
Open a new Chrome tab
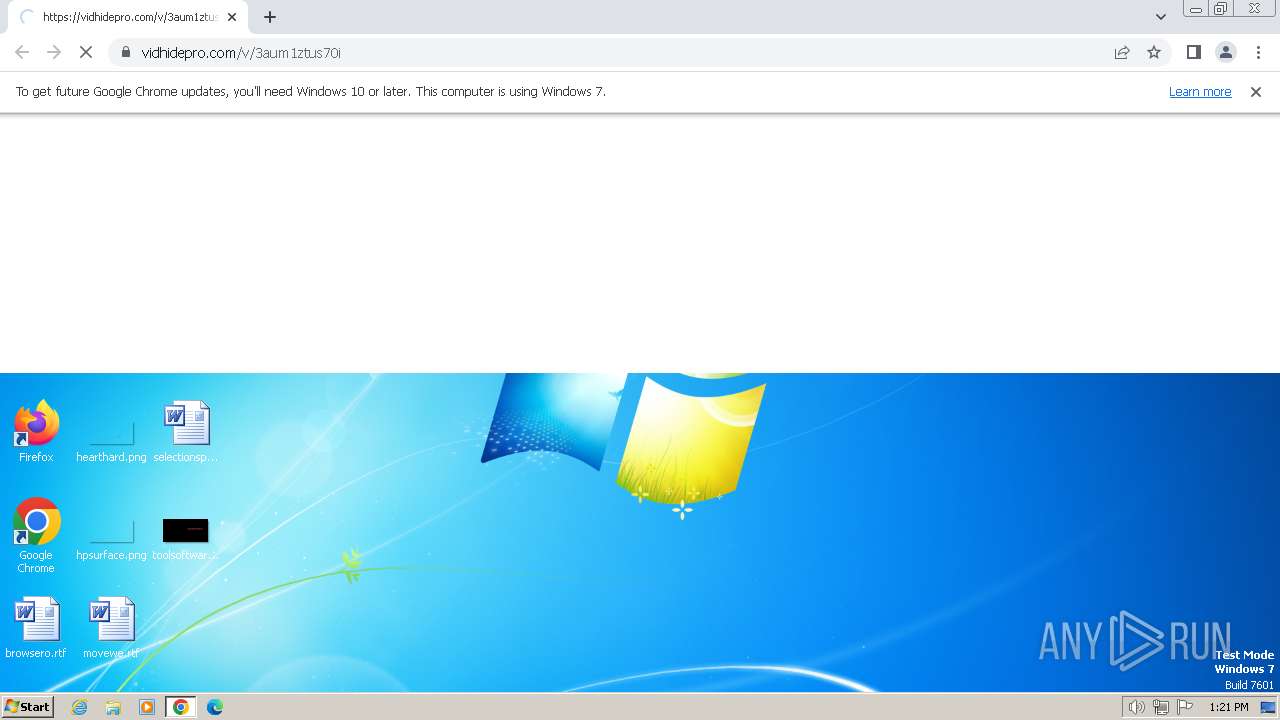point(270,17)
